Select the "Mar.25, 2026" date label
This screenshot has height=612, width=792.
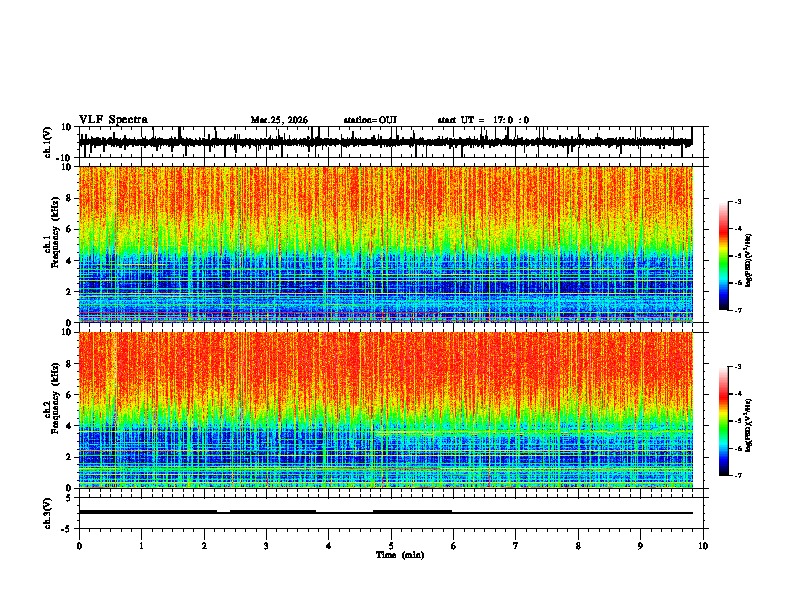pos(279,120)
